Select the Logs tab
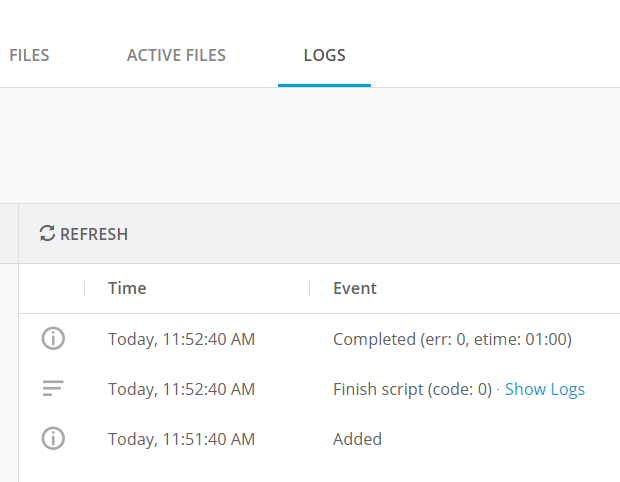The height and width of the screenshot is (482, 620). [x=325, y=55]
